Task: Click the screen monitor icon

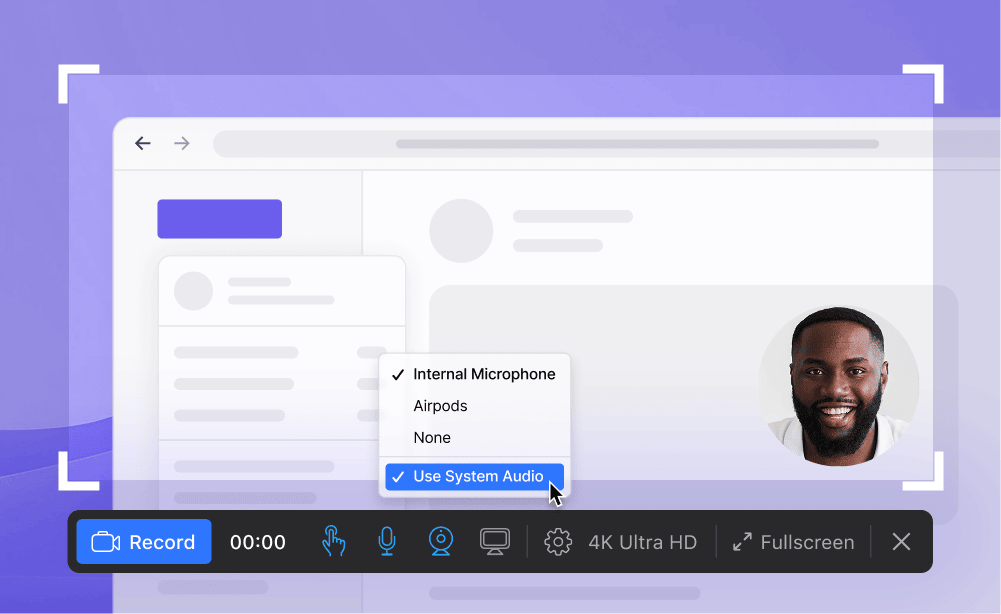Action: tap(494, 542)
